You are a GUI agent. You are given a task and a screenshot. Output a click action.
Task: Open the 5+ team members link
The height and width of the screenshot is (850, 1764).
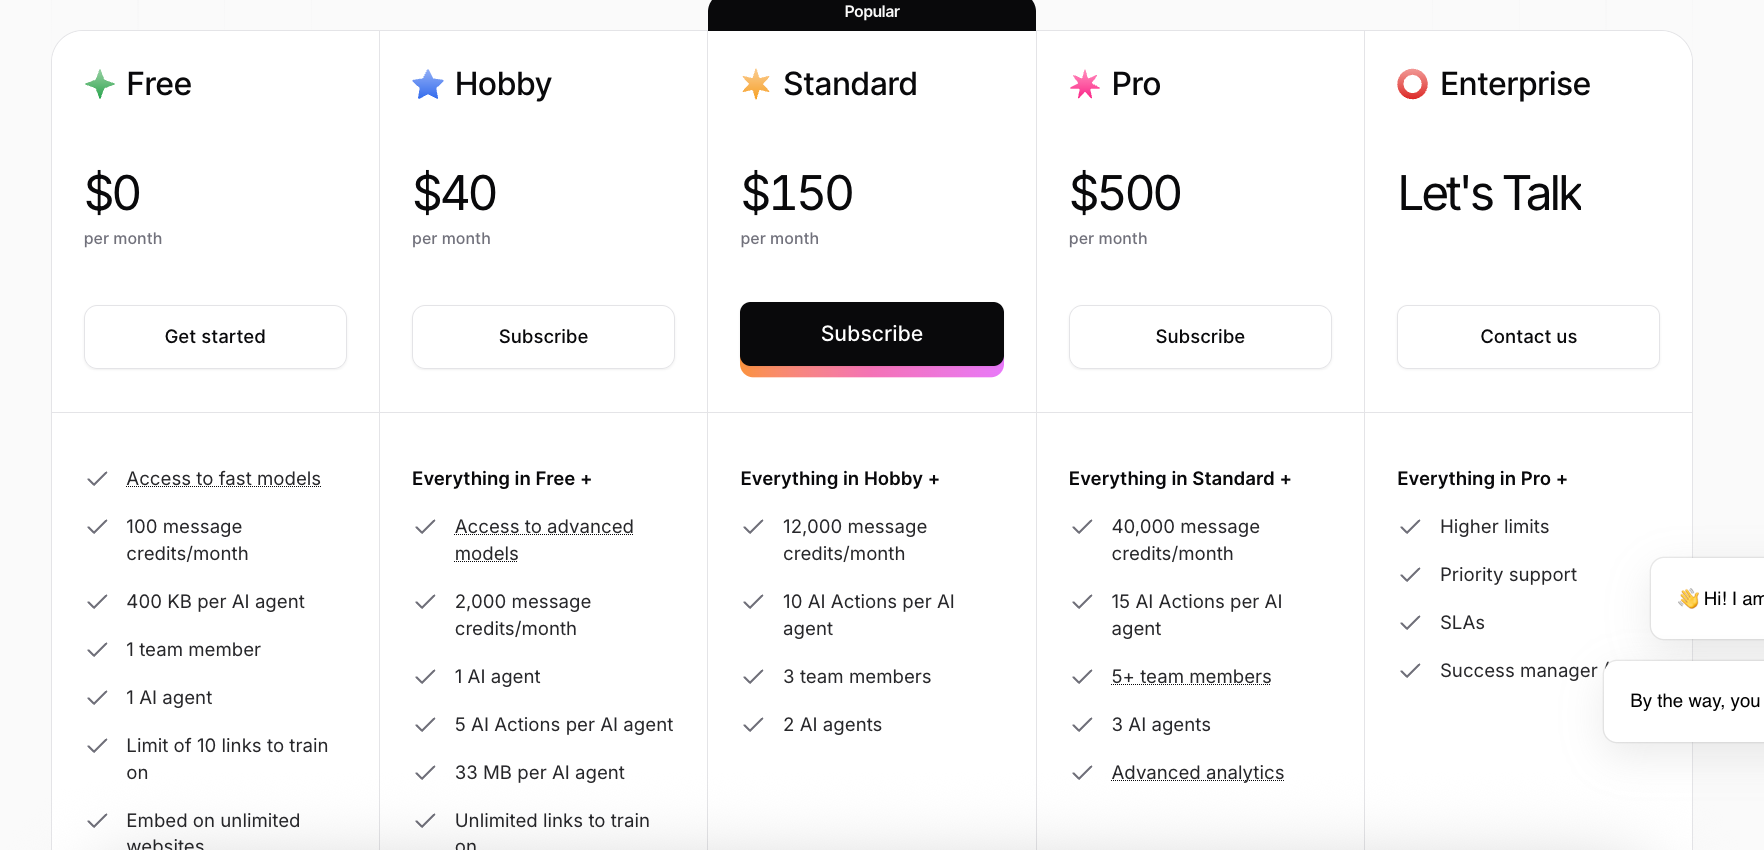coord(1191,677)
